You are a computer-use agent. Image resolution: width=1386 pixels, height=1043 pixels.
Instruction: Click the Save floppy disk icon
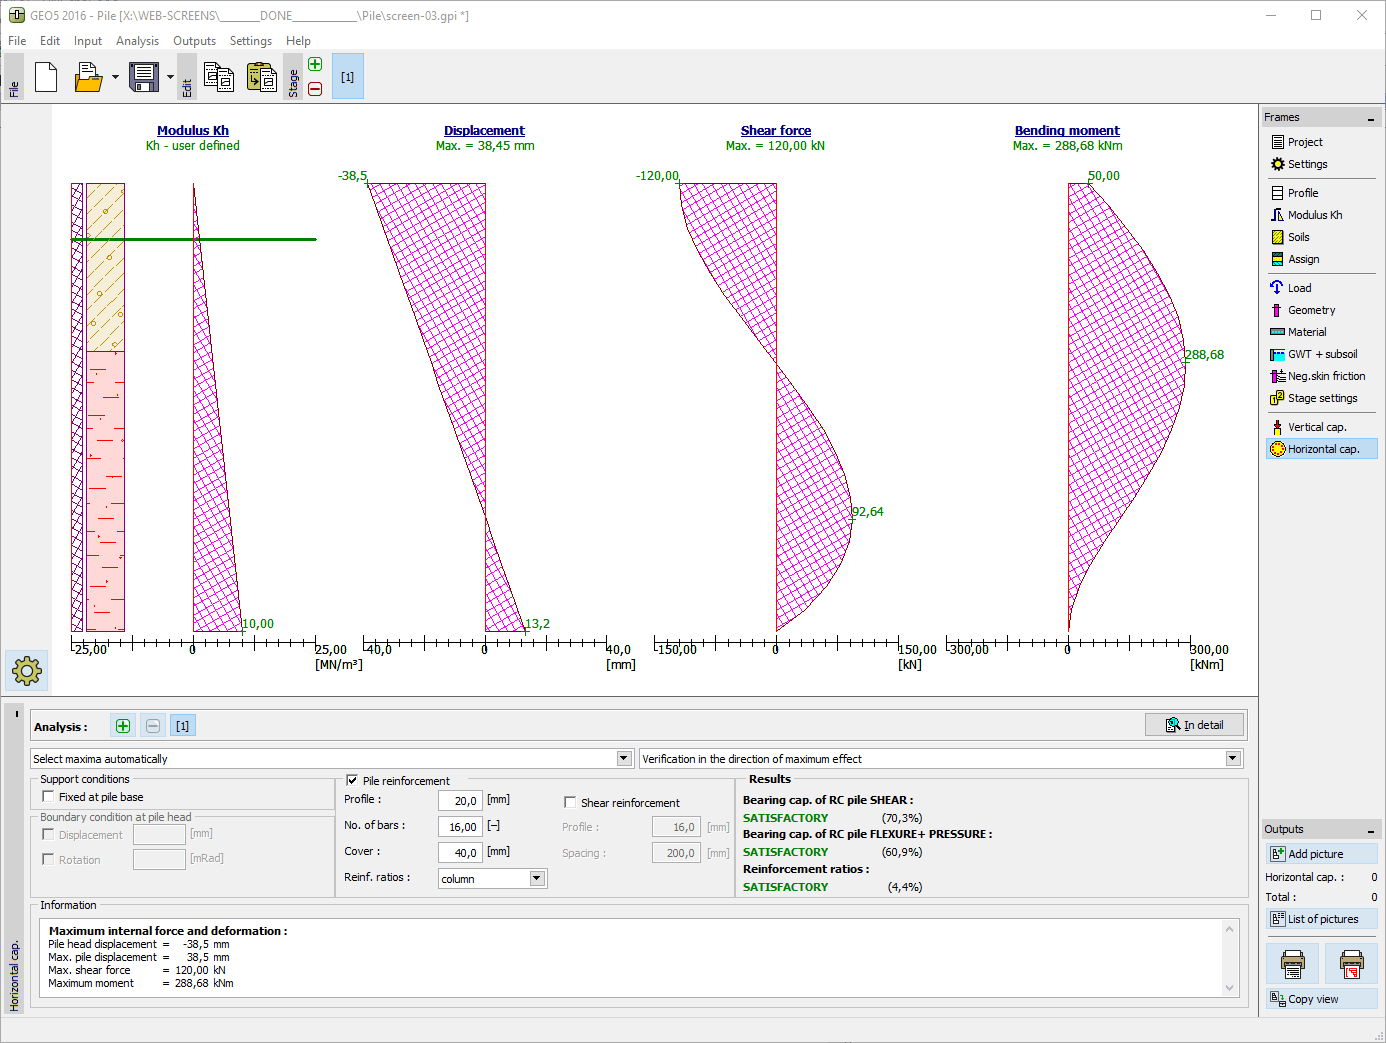pyautogui.click(x=144, y=77)
